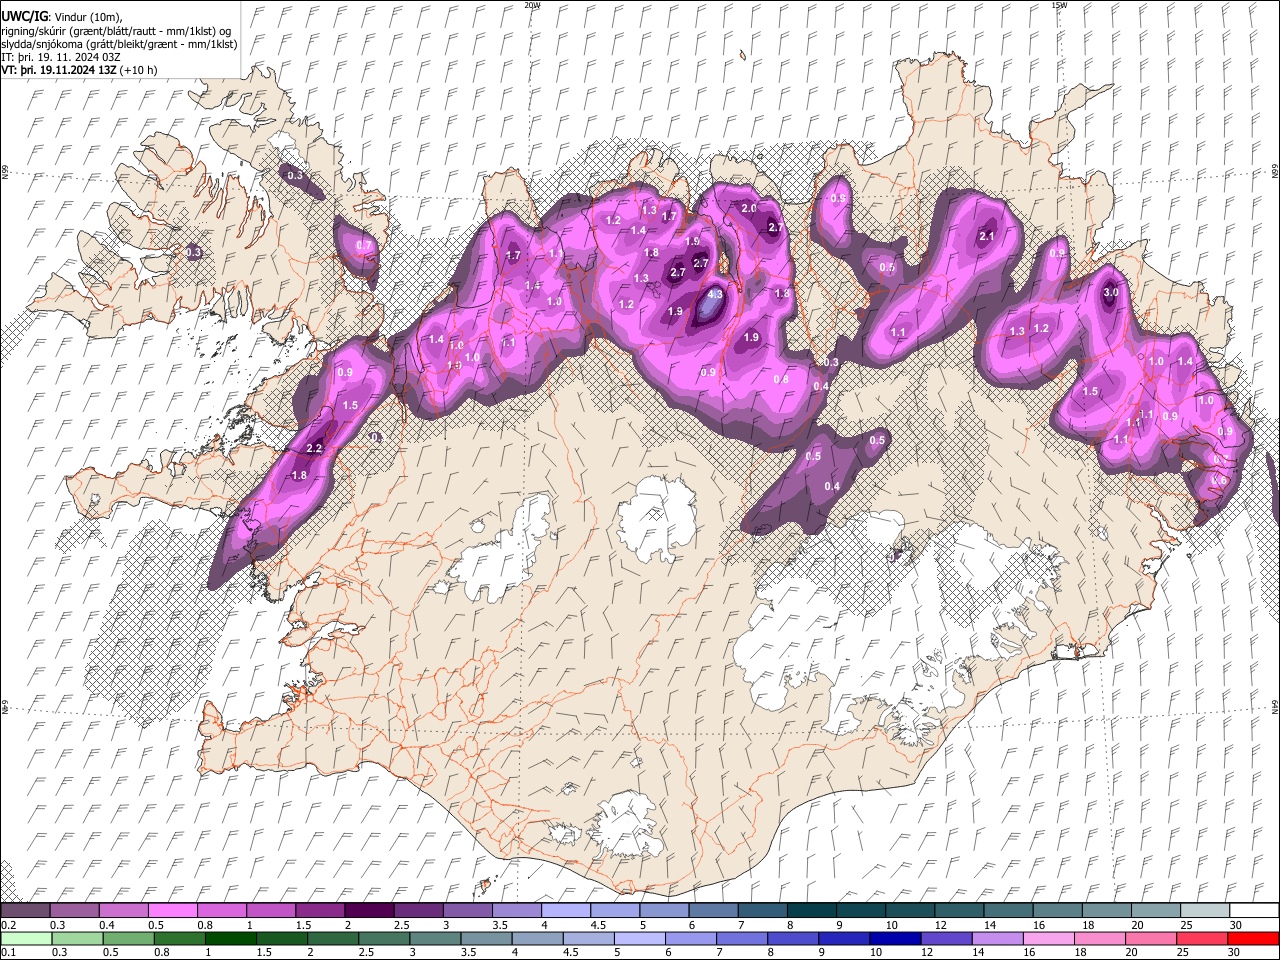Click the 20W longitude label
The width and height of the screenshot is (1280, 960).
[532, 5]
